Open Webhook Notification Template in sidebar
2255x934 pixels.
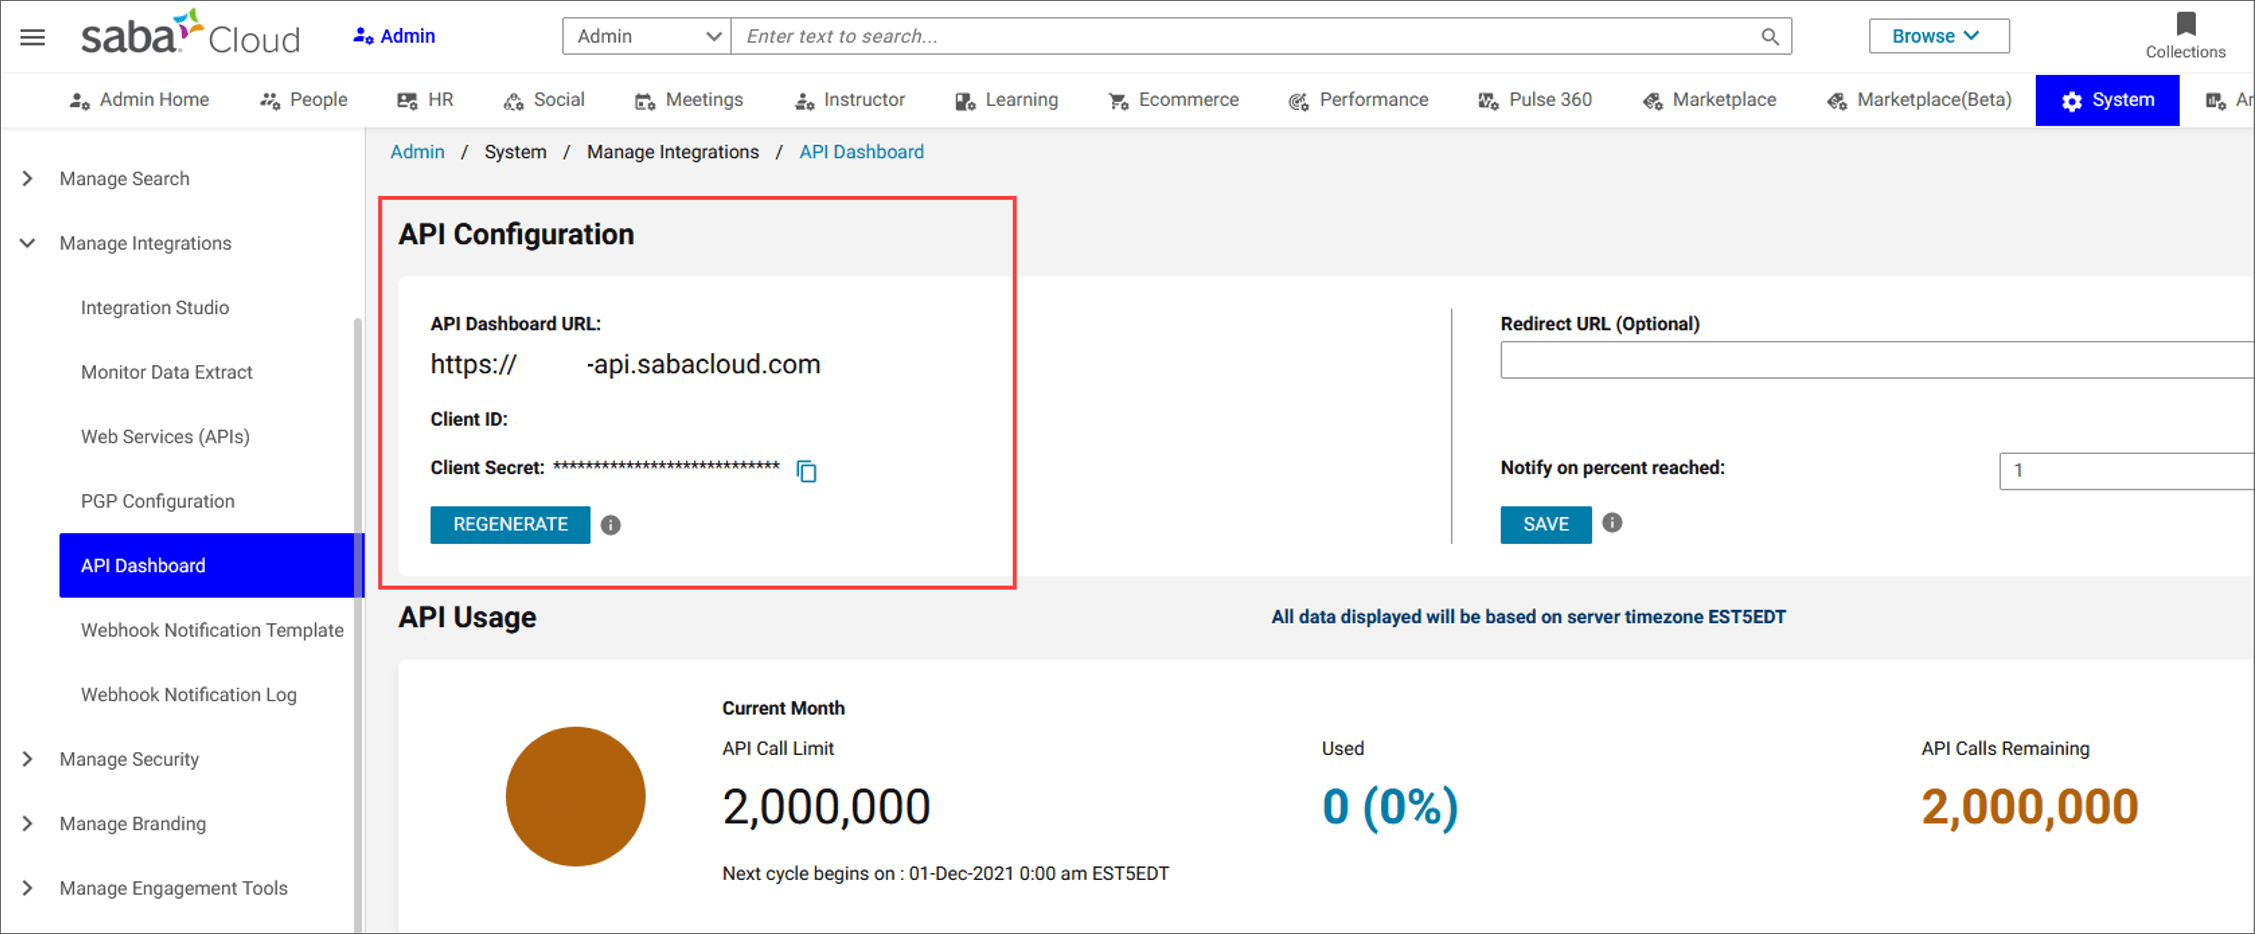(212, 630)
